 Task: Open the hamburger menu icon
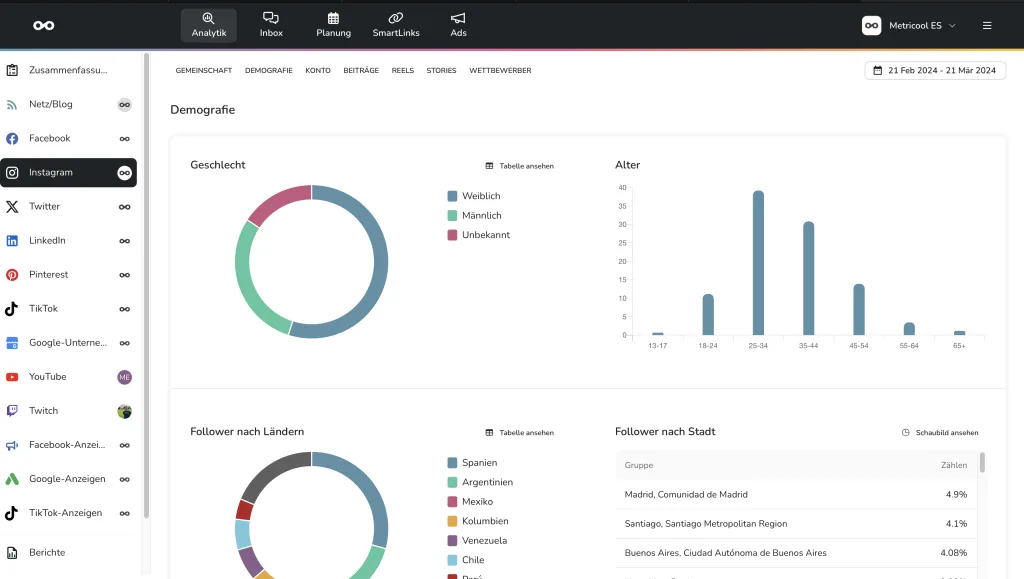987,26
